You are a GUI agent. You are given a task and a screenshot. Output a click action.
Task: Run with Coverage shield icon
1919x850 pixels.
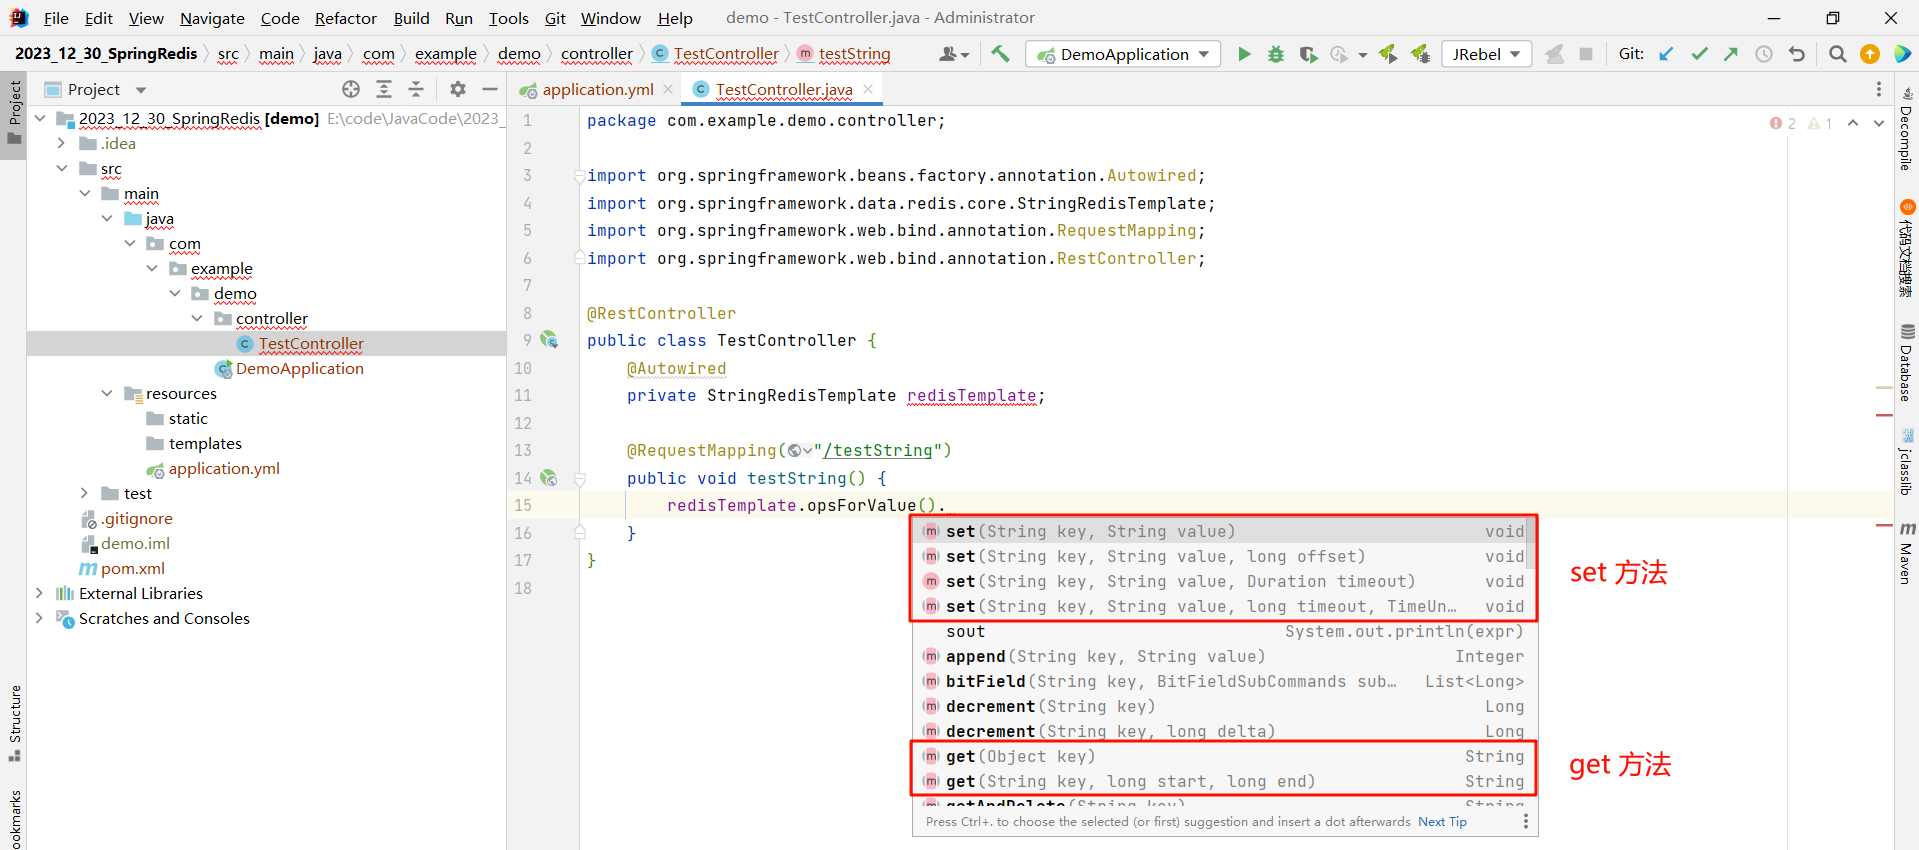(x=1308, y=54)
